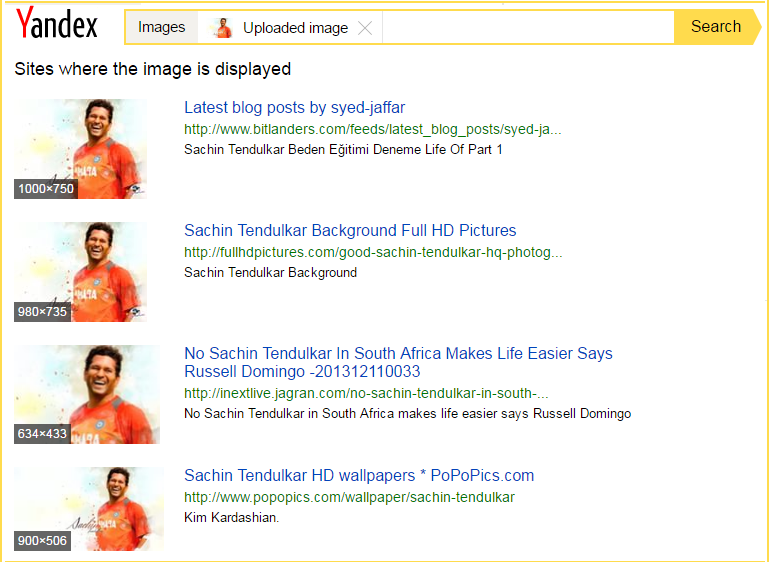The width and height of the screenshot is (770, 562).
Task: Open 'Sachin Tendulkar HD wallpapers * PoPoPics.com'
Action: tap(359, 475)
